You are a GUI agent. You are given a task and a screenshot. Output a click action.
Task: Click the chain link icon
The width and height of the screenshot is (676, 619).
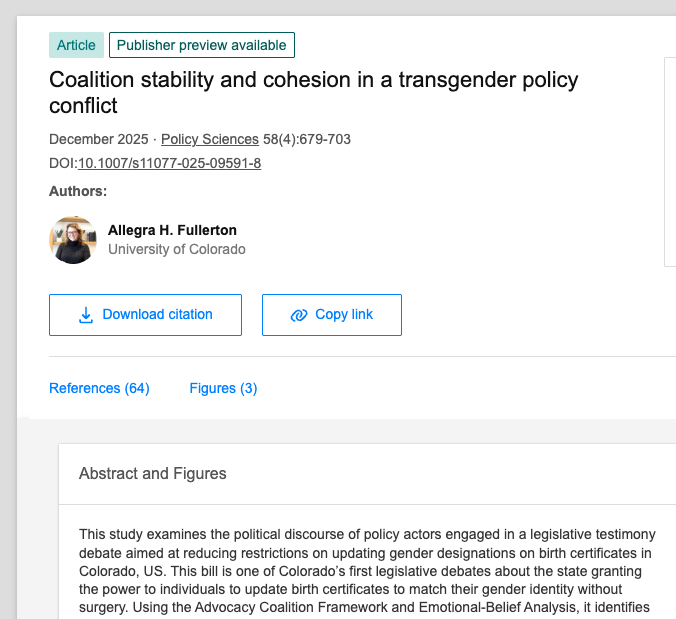point(298,315)
